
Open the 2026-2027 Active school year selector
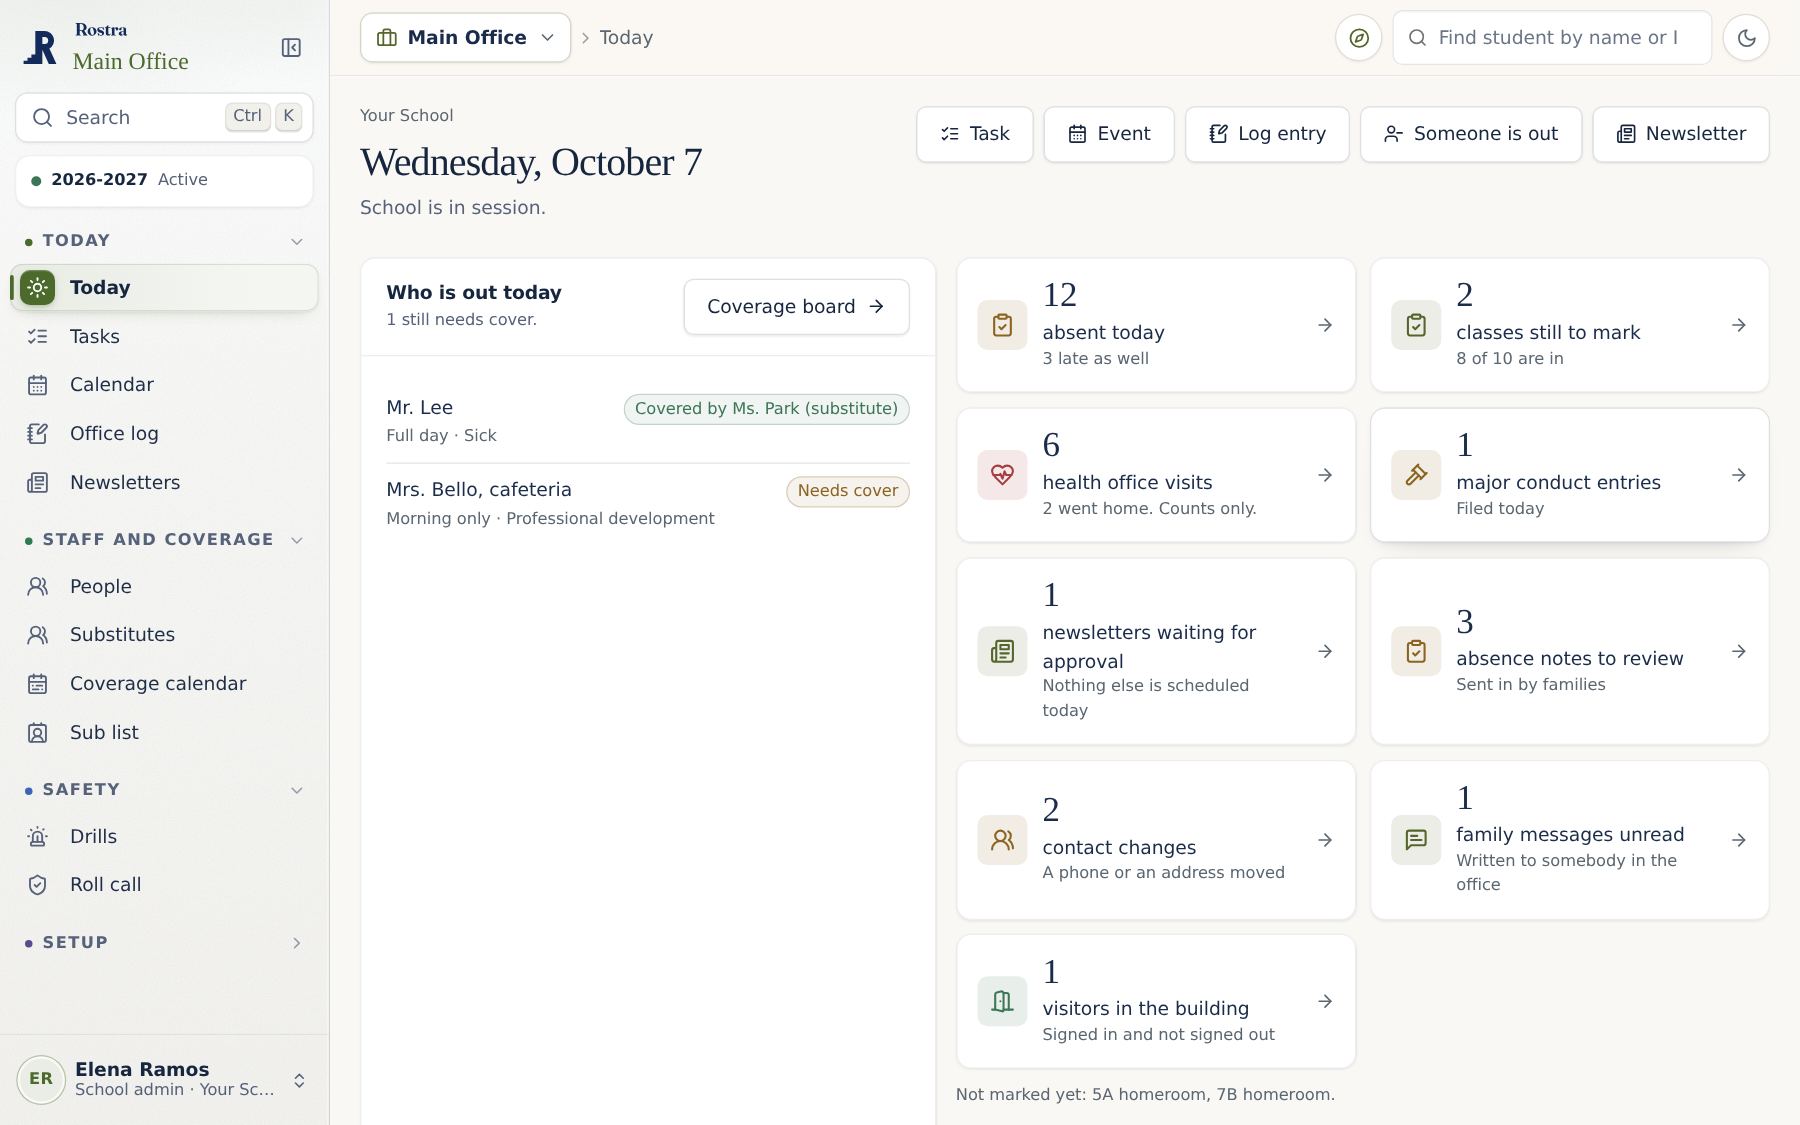pos(164,181)
